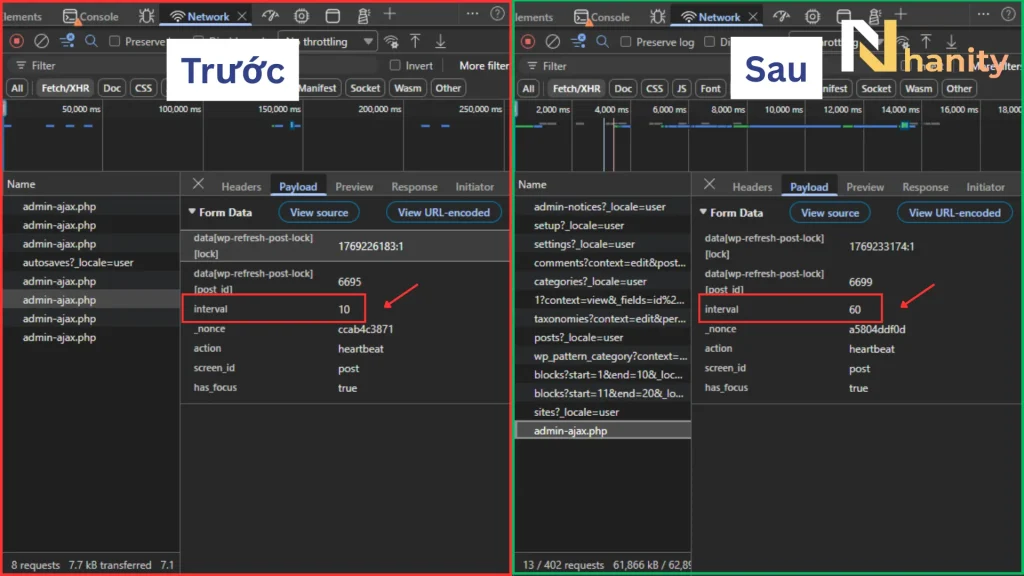Open More filters dropdown in Trước panel
This screenshot has height=576, width=1024.
click(x=483, y=65)
